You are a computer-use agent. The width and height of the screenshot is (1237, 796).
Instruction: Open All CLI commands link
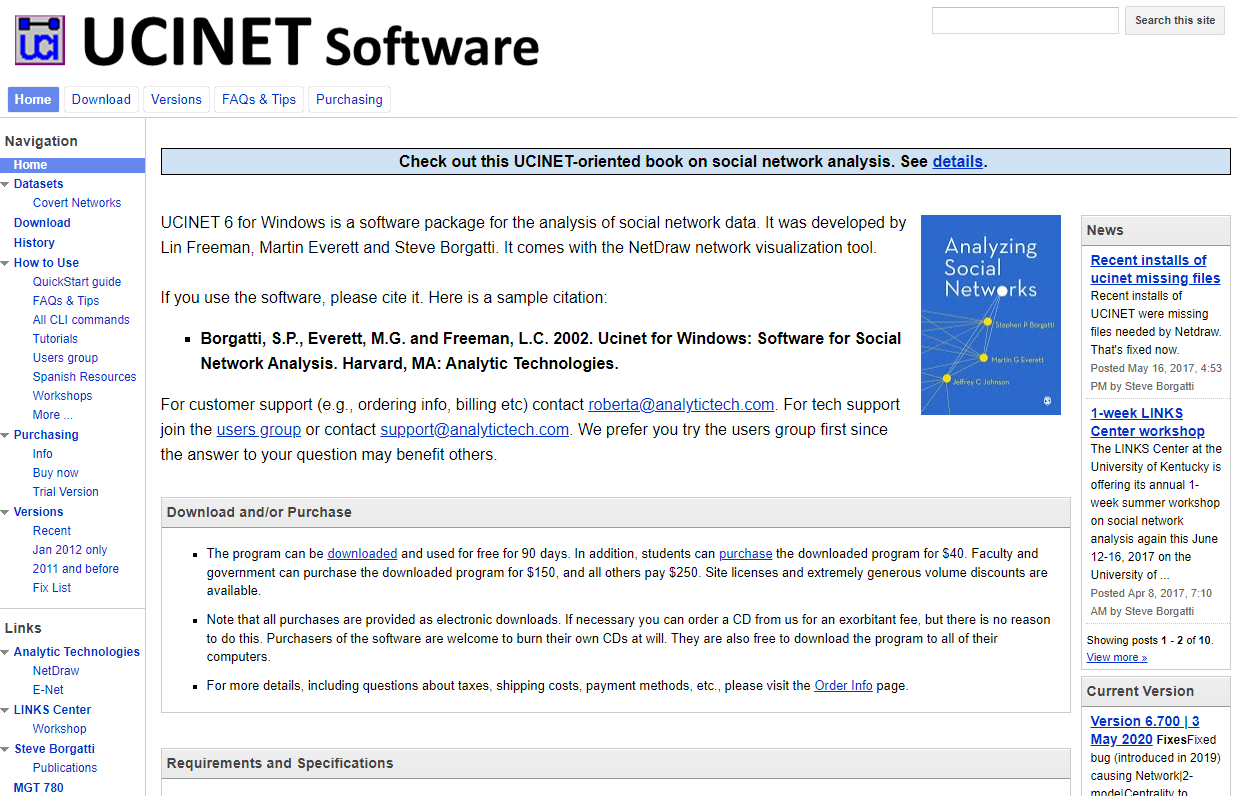pyautogui.click(x=81, y=320)
